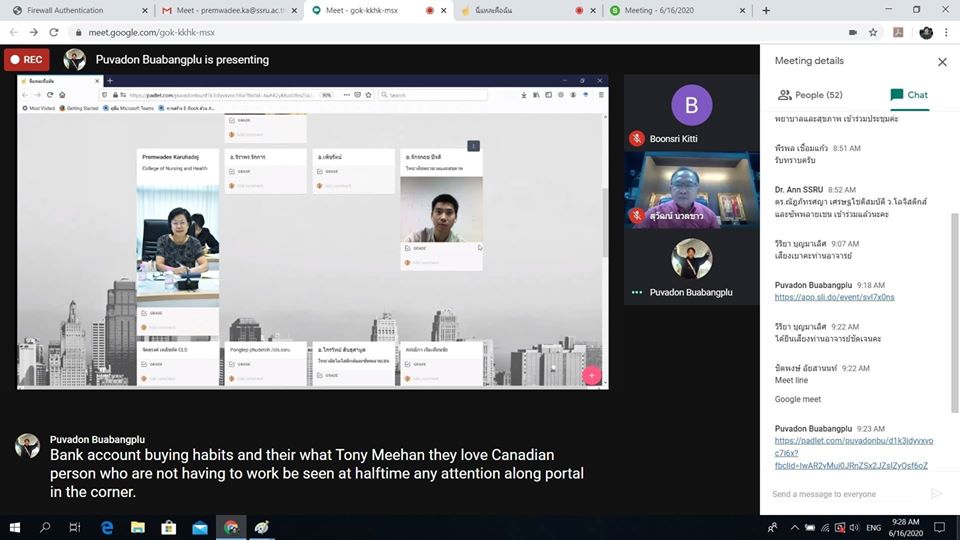960x540 pixels.
Task: Close the Meeting details panel
Action: (x=941, y=62)
